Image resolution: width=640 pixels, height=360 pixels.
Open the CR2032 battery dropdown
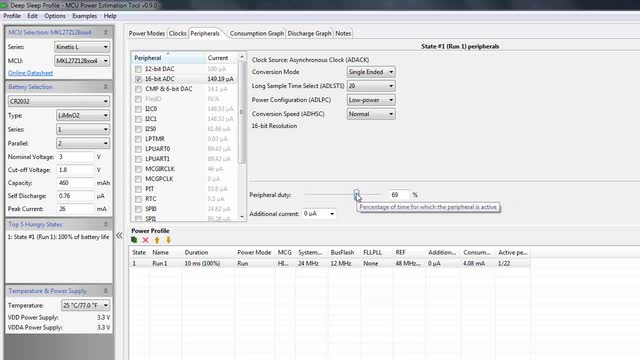(59, 101)
